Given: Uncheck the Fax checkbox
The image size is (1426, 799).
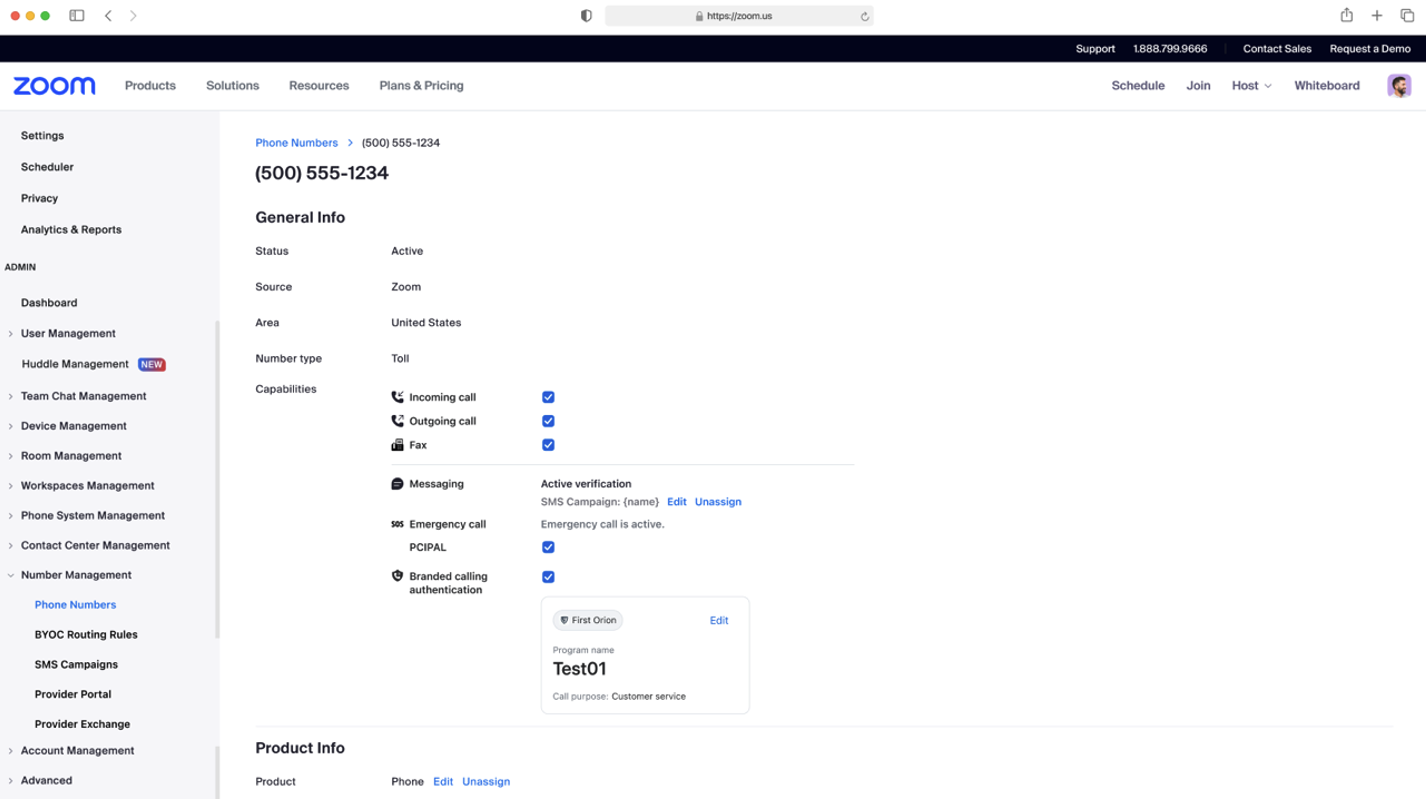Looking at the screenshot, I should coord(548,445).
